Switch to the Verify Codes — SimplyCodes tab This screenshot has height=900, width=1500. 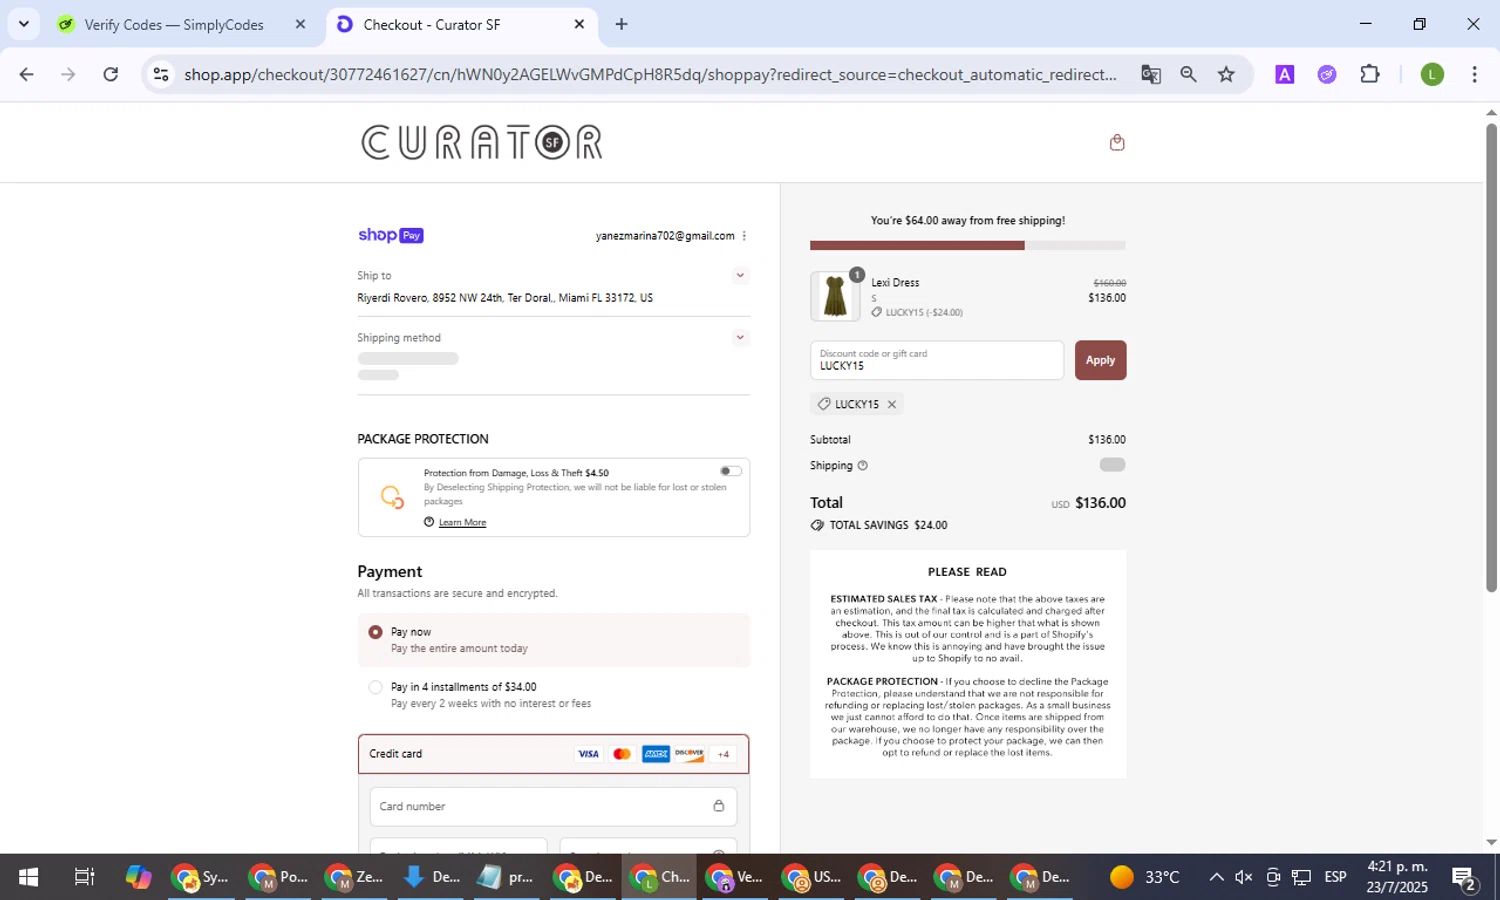173,24
